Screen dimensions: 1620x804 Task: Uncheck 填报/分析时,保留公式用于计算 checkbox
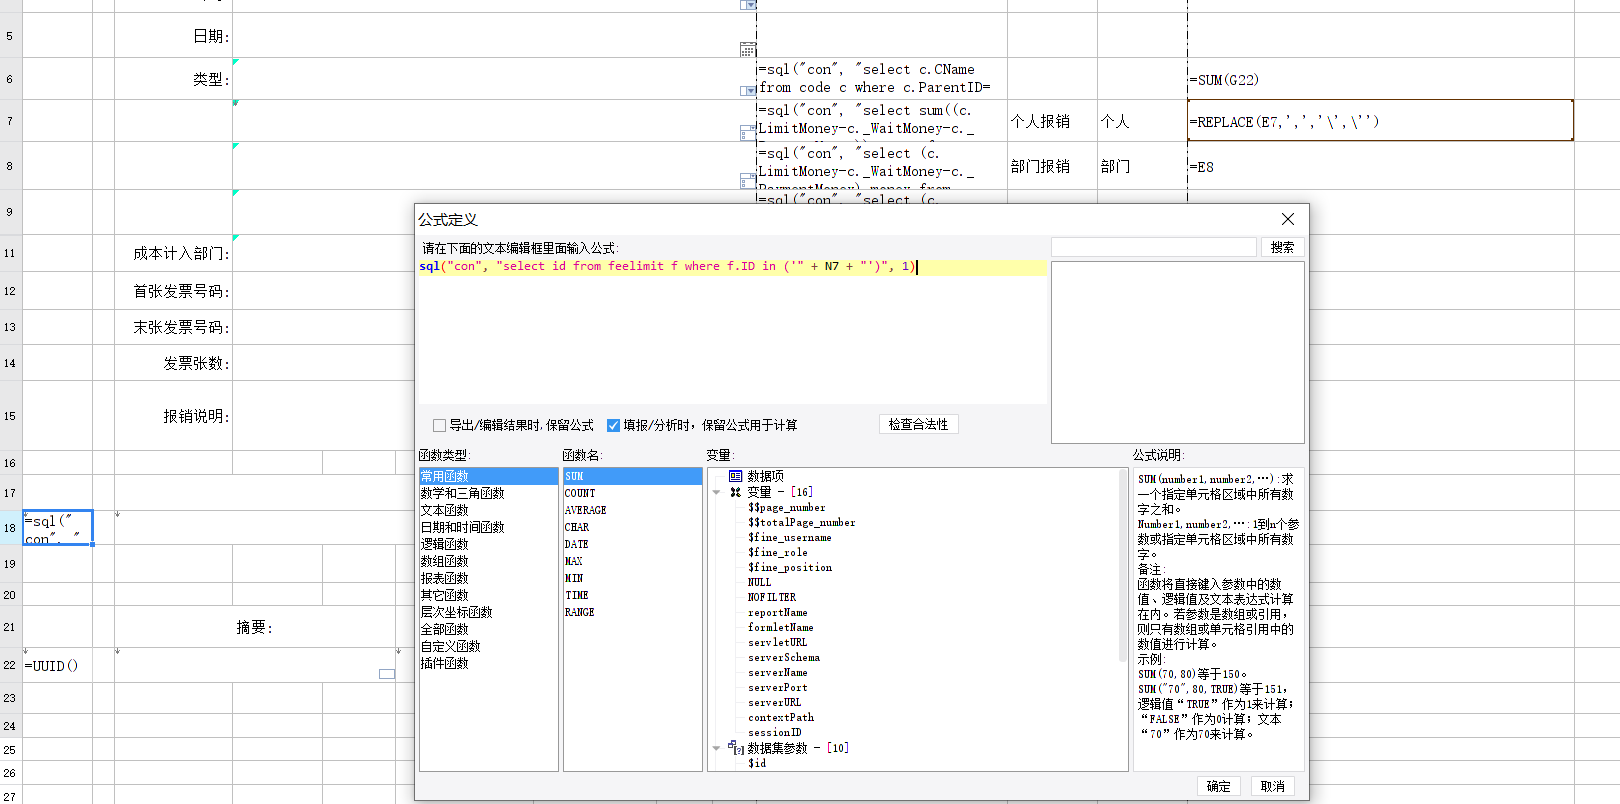pyautogui.click(x=614, y=425)
